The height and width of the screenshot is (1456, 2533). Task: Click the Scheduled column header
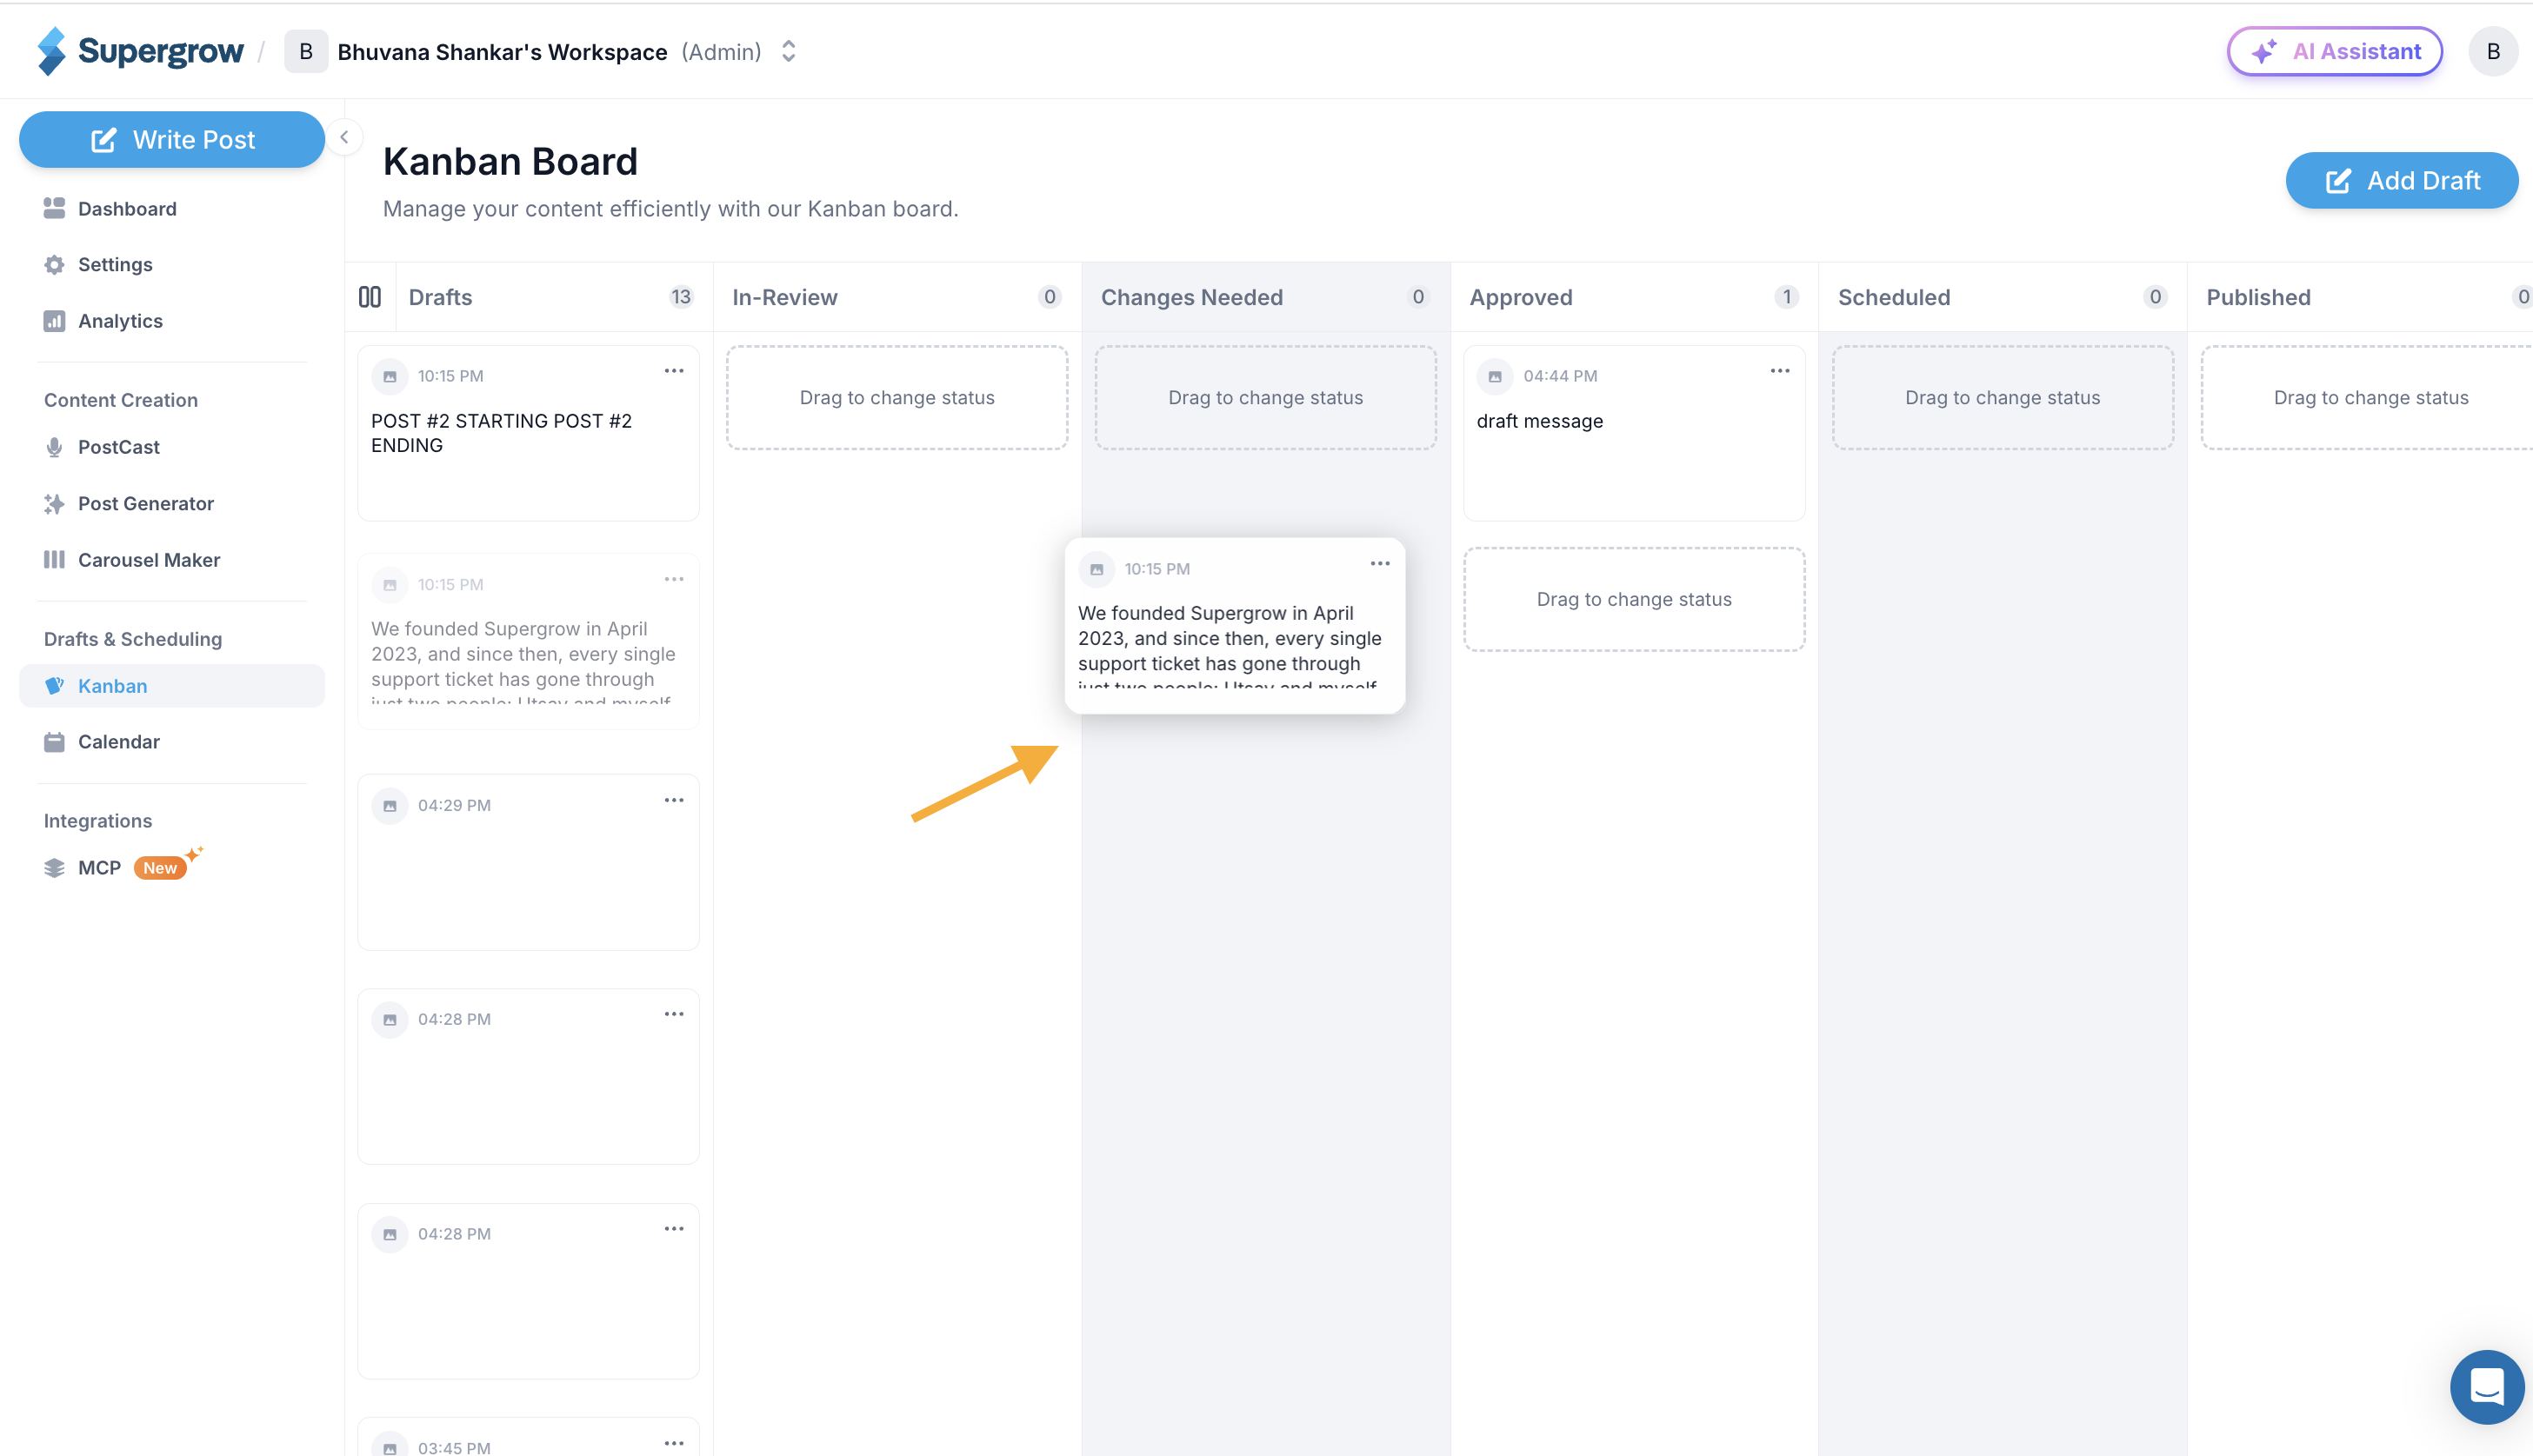click(1894, 298)
